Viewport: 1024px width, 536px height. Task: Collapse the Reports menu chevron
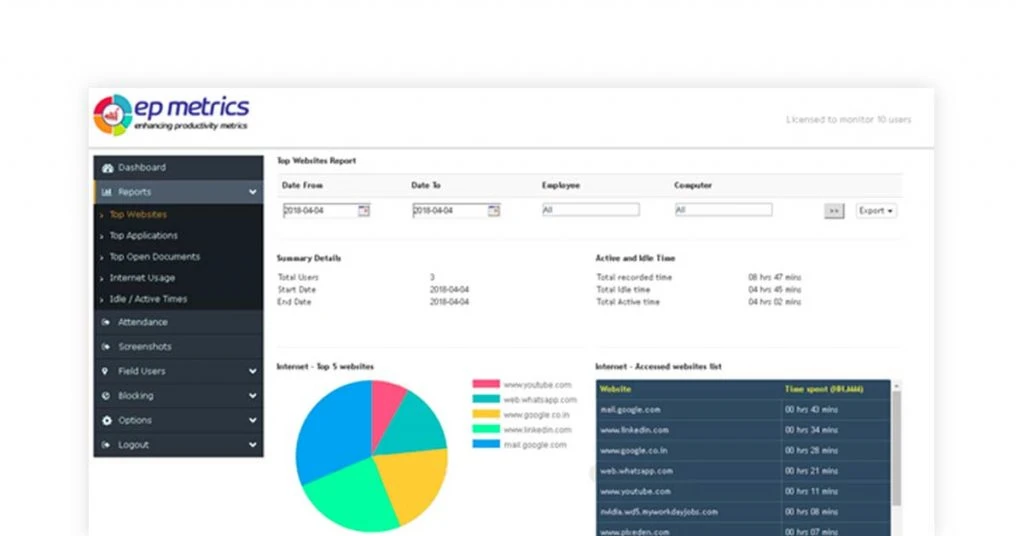point(253,192)
